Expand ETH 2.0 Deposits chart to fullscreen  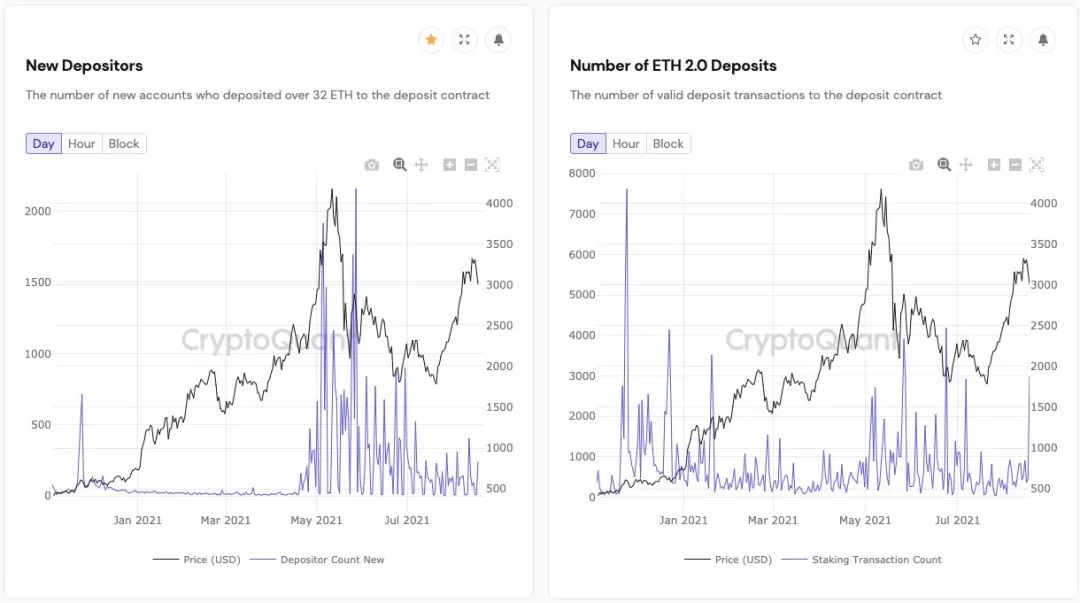pyautogui.click(x=1009, y=39)
